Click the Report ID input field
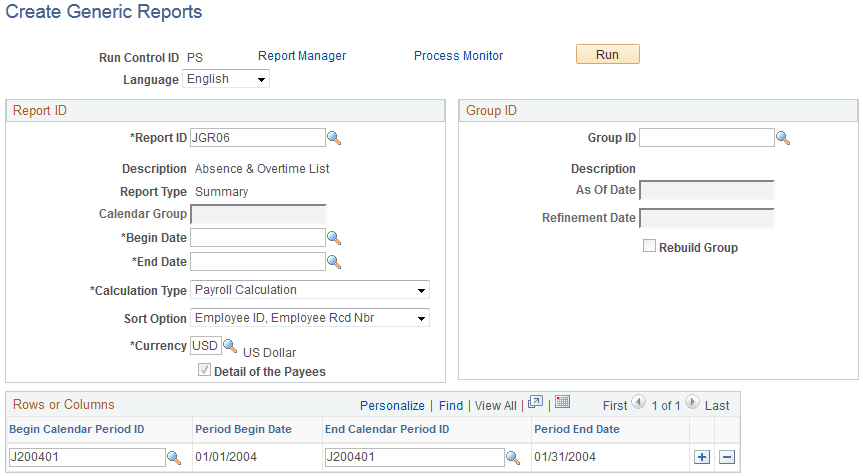 click(257, 138)
